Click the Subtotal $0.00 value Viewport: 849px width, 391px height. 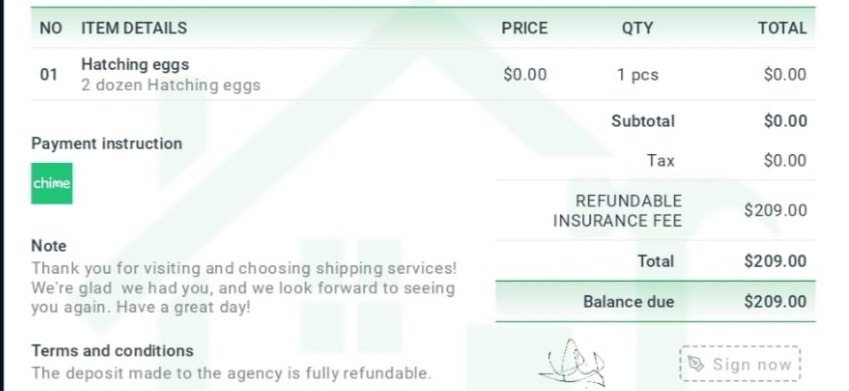click(785, 121)
